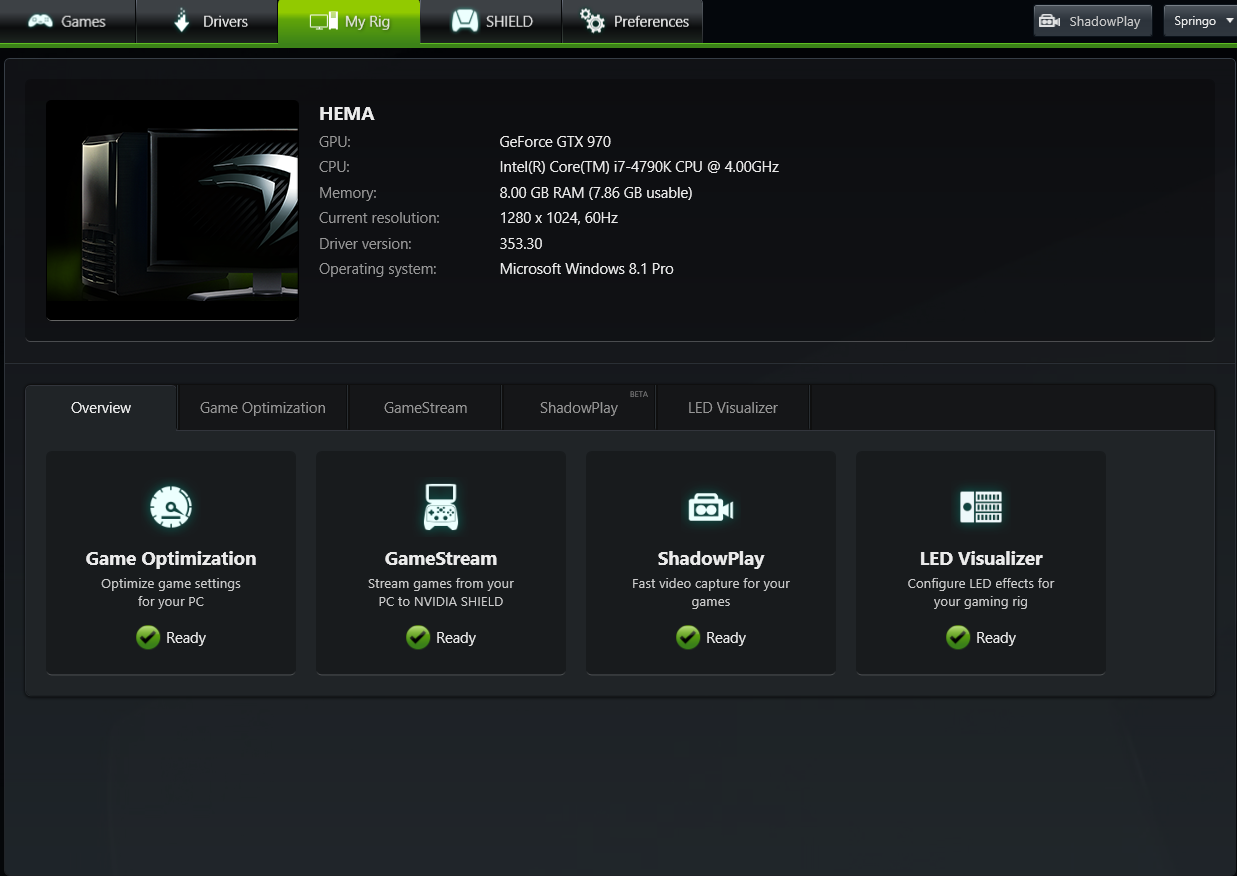
Task: Click the green check under ShadowPlay card
Action: point(688,637)
